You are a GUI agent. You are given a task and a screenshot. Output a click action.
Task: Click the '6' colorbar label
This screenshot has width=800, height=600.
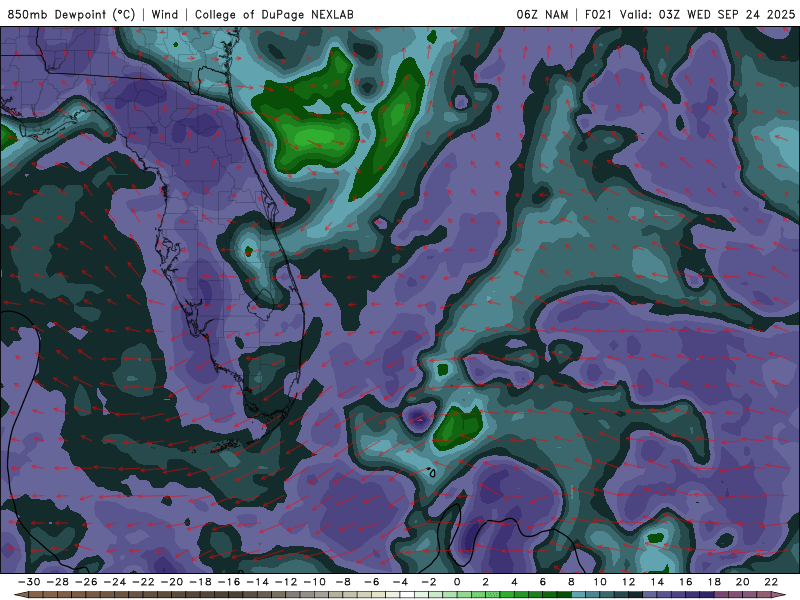pos(543,582)
